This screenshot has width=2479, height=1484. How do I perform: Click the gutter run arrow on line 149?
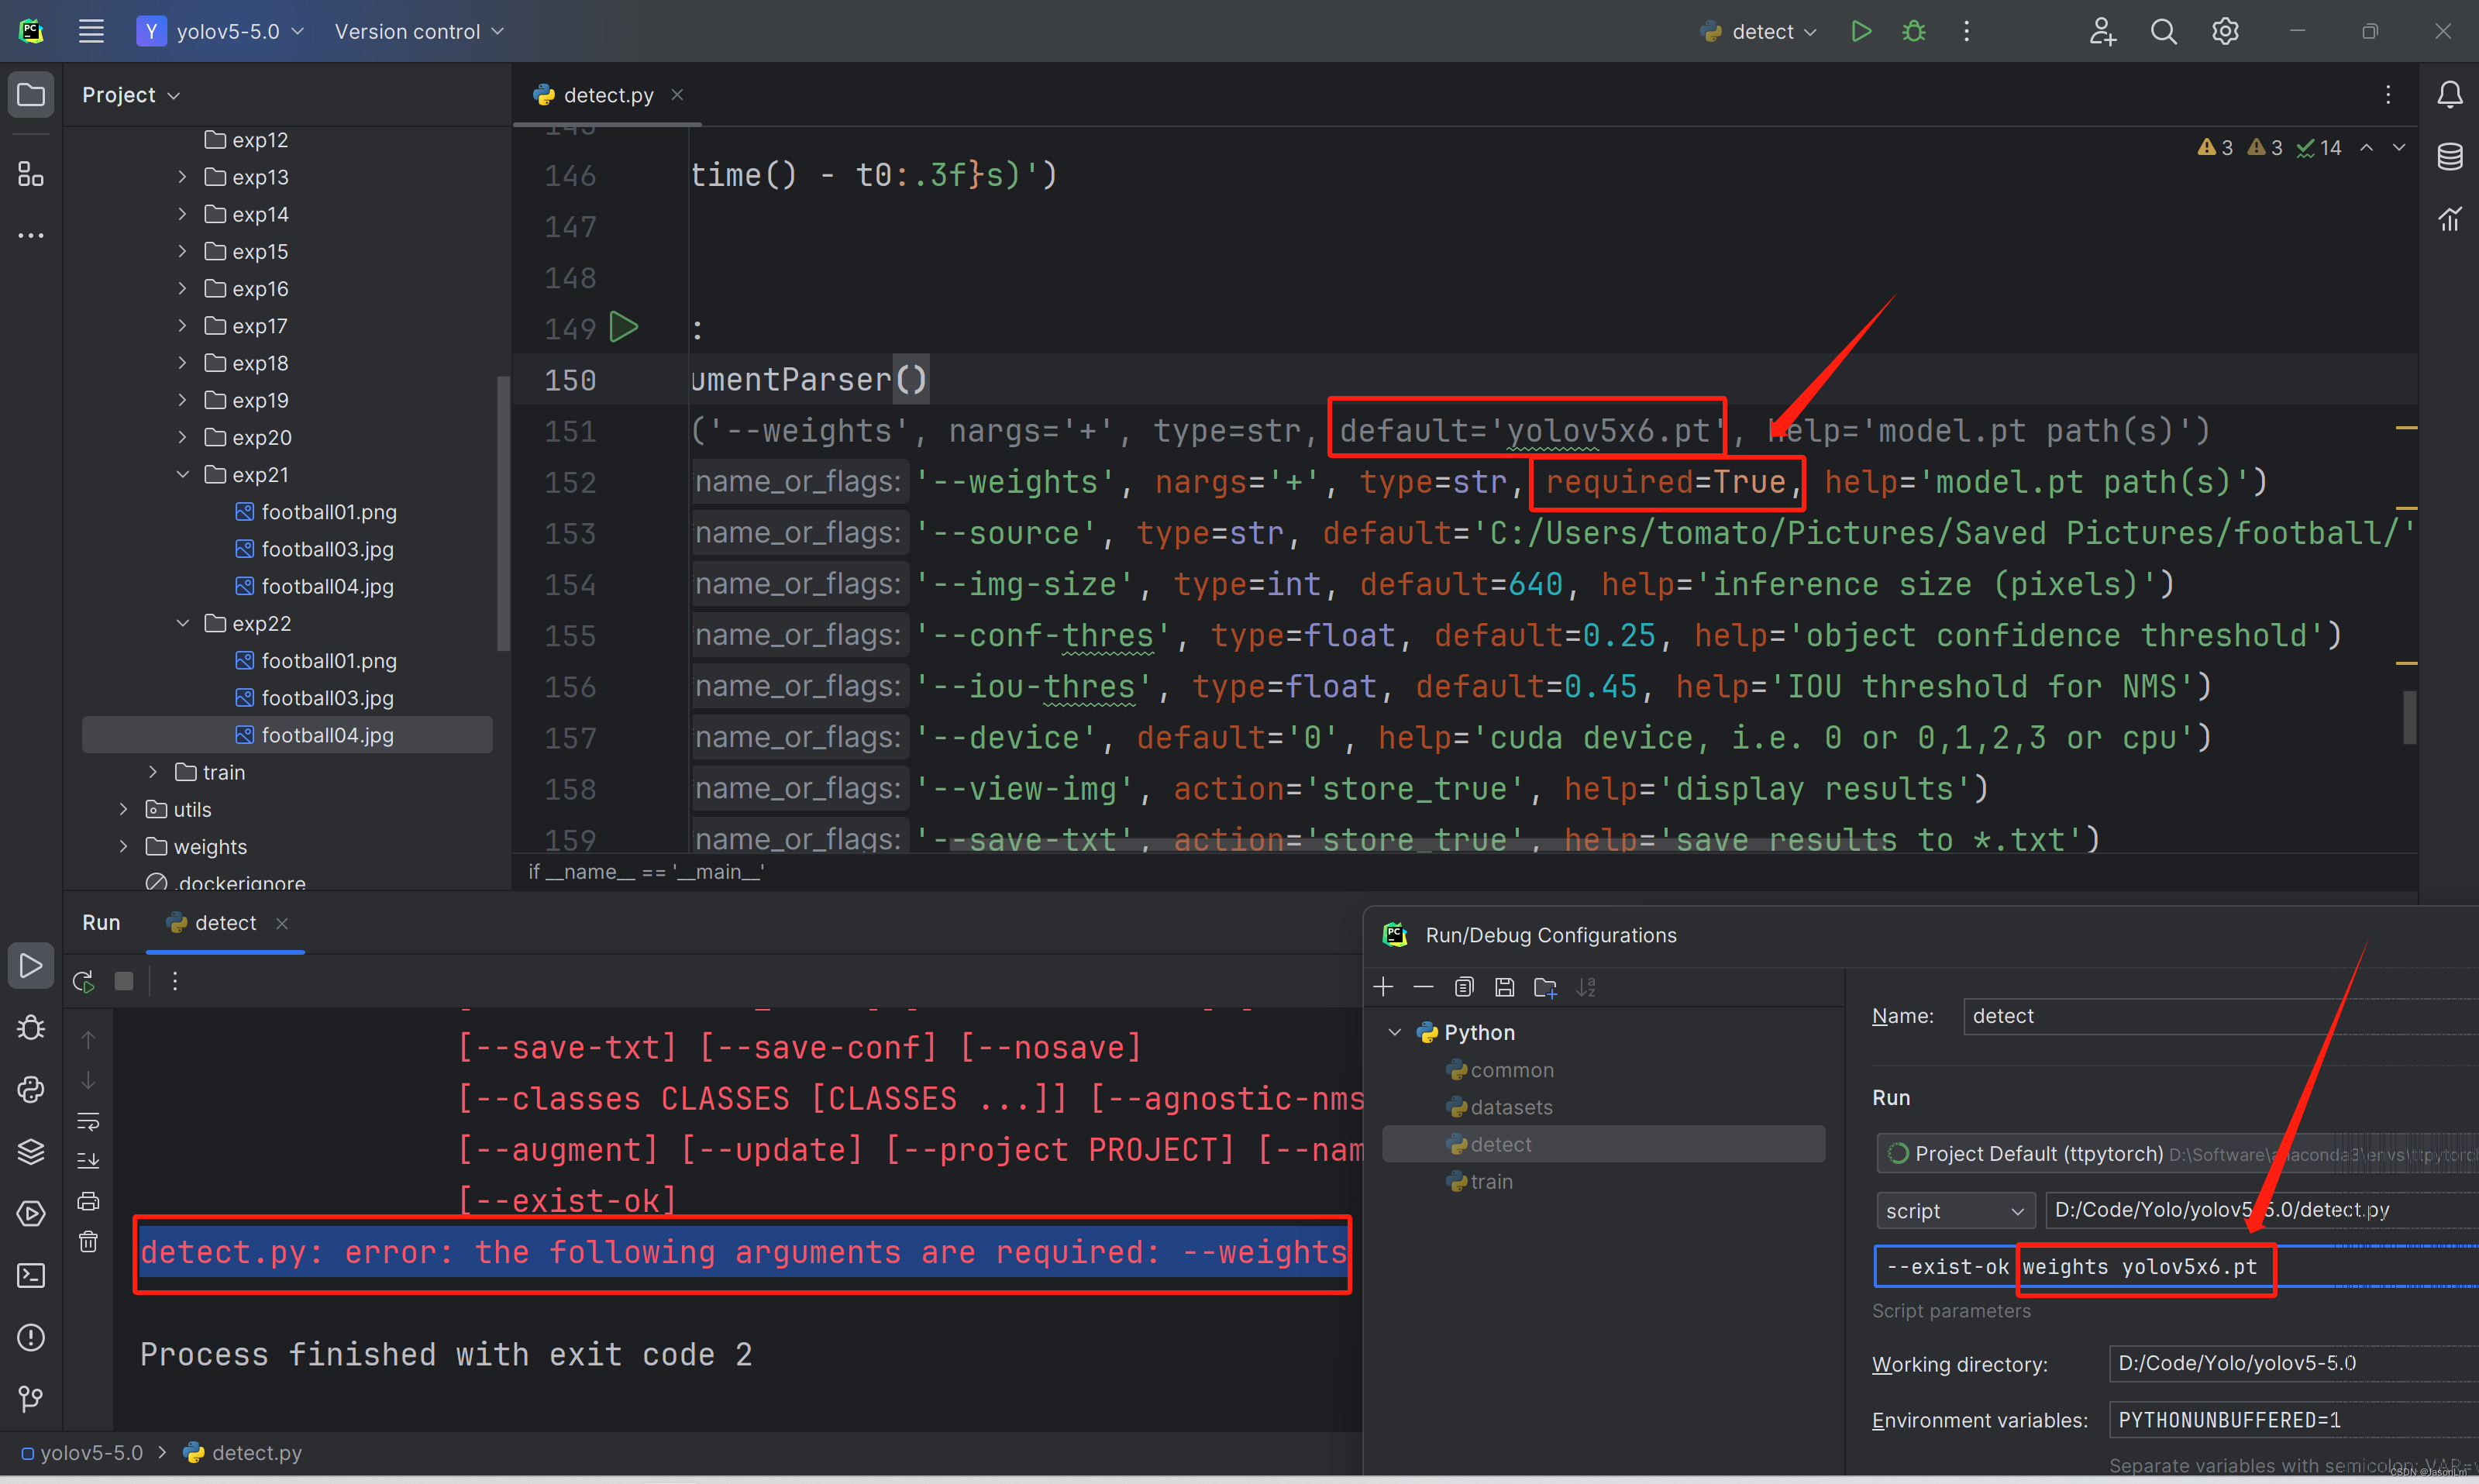pyautogui.click(x=624, y=327)
